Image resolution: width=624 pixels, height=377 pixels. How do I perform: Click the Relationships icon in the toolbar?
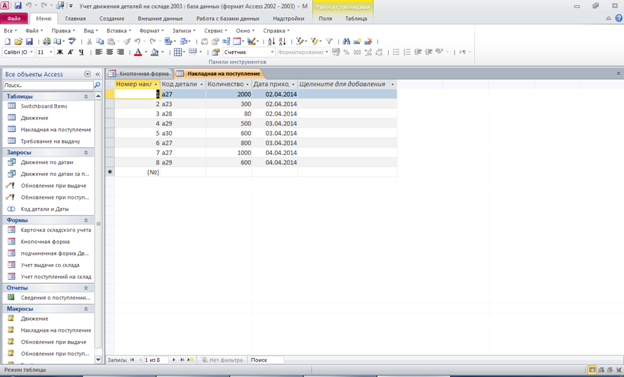pyautogui.click(x=226, y=41)
